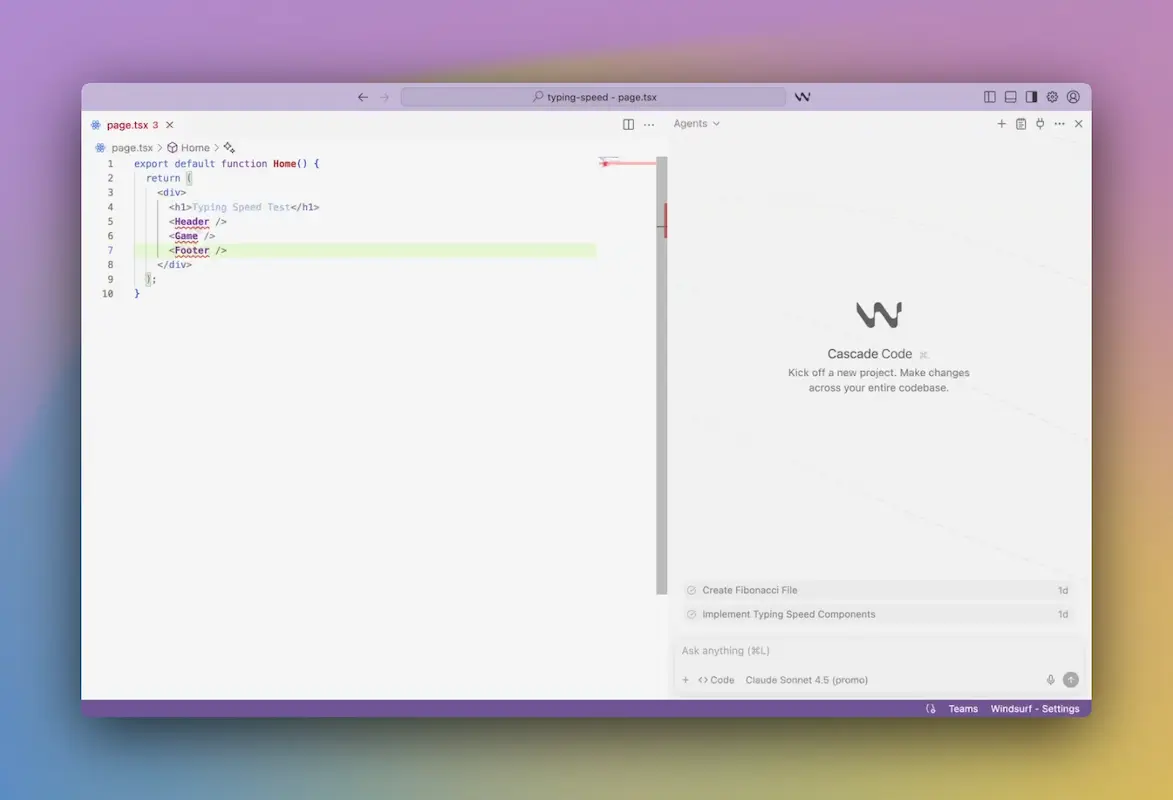Open the Create Fibonacci File conversation
Viewport: 1173px width, 800px height.
click(750, 590)
